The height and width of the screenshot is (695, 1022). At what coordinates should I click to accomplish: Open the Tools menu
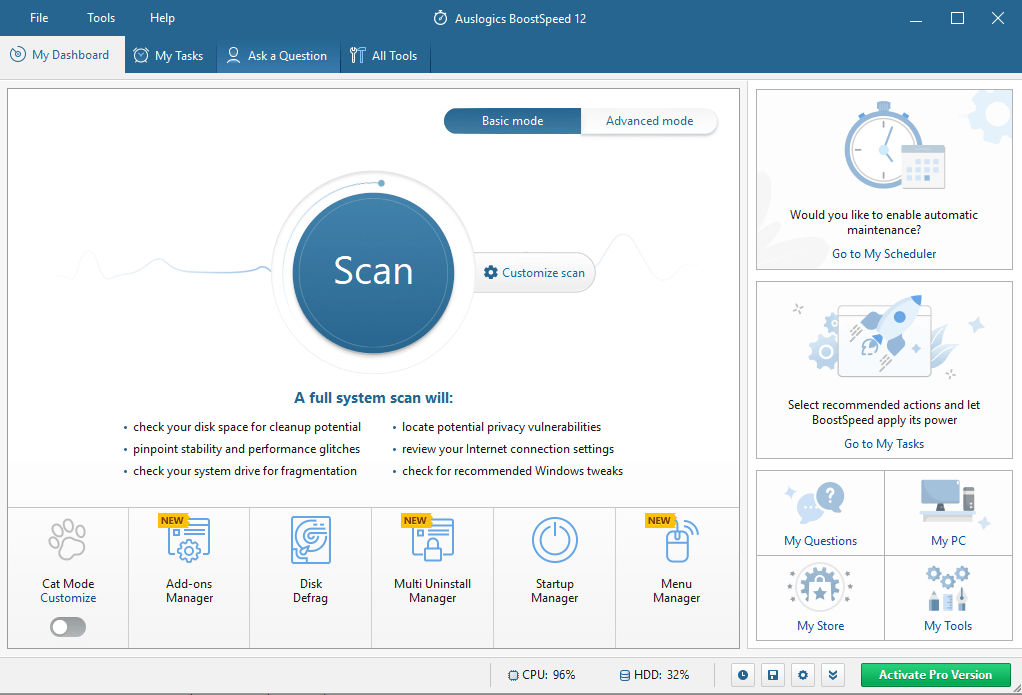100,17
